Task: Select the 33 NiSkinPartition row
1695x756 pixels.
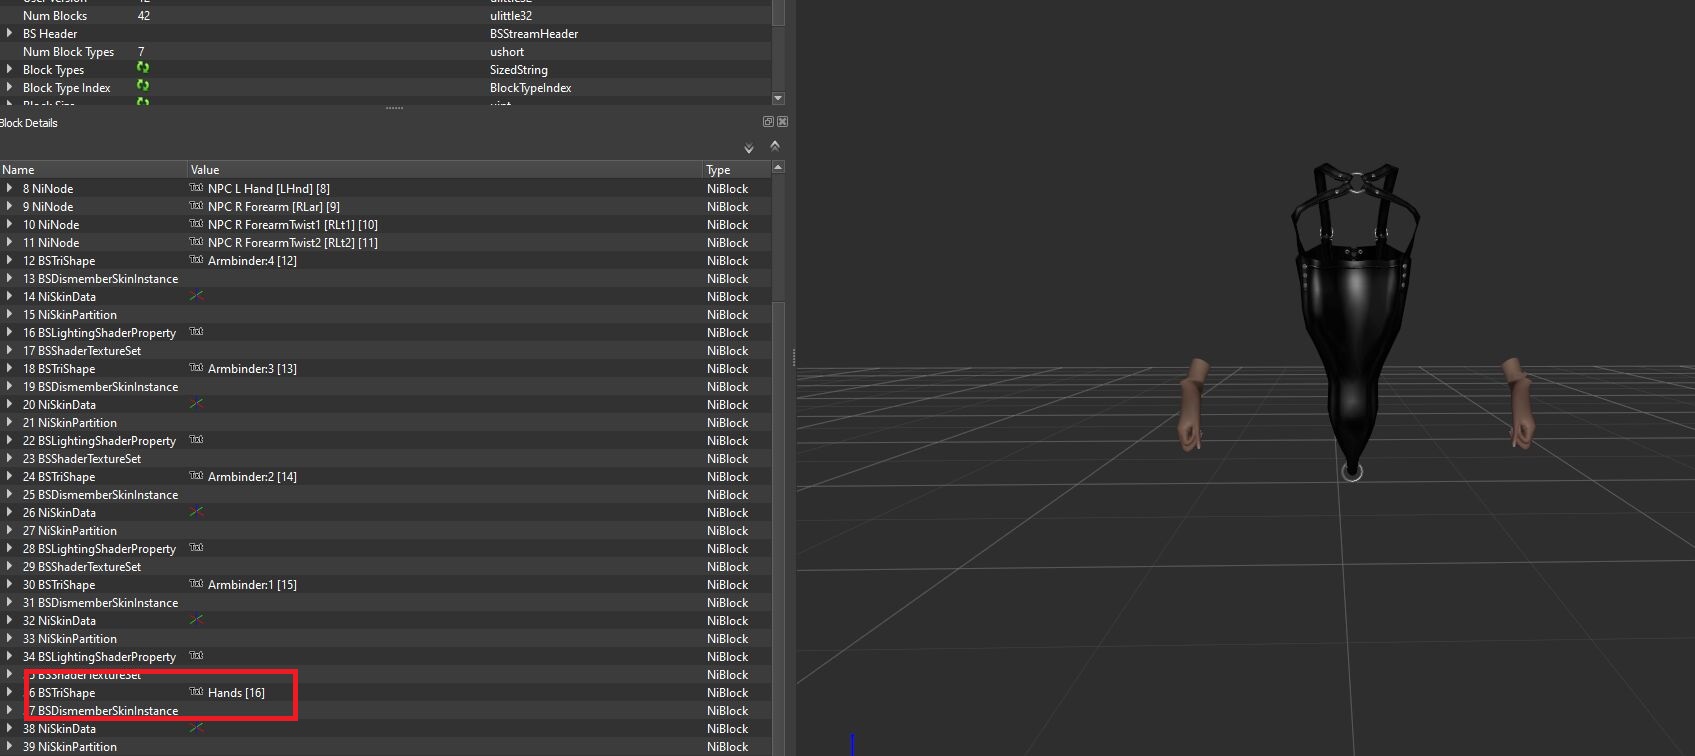Action: (385, 638)
